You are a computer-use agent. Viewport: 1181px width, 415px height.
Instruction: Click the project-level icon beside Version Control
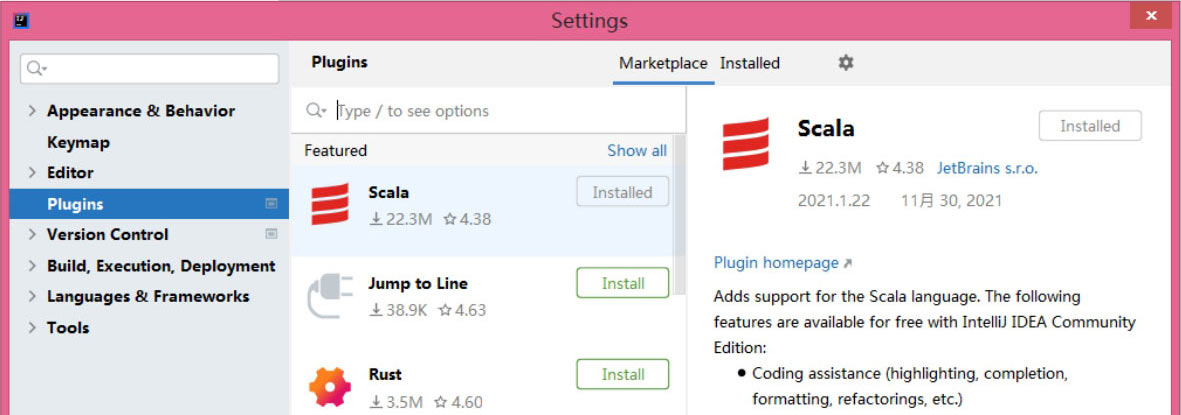(x=271, y=234)
